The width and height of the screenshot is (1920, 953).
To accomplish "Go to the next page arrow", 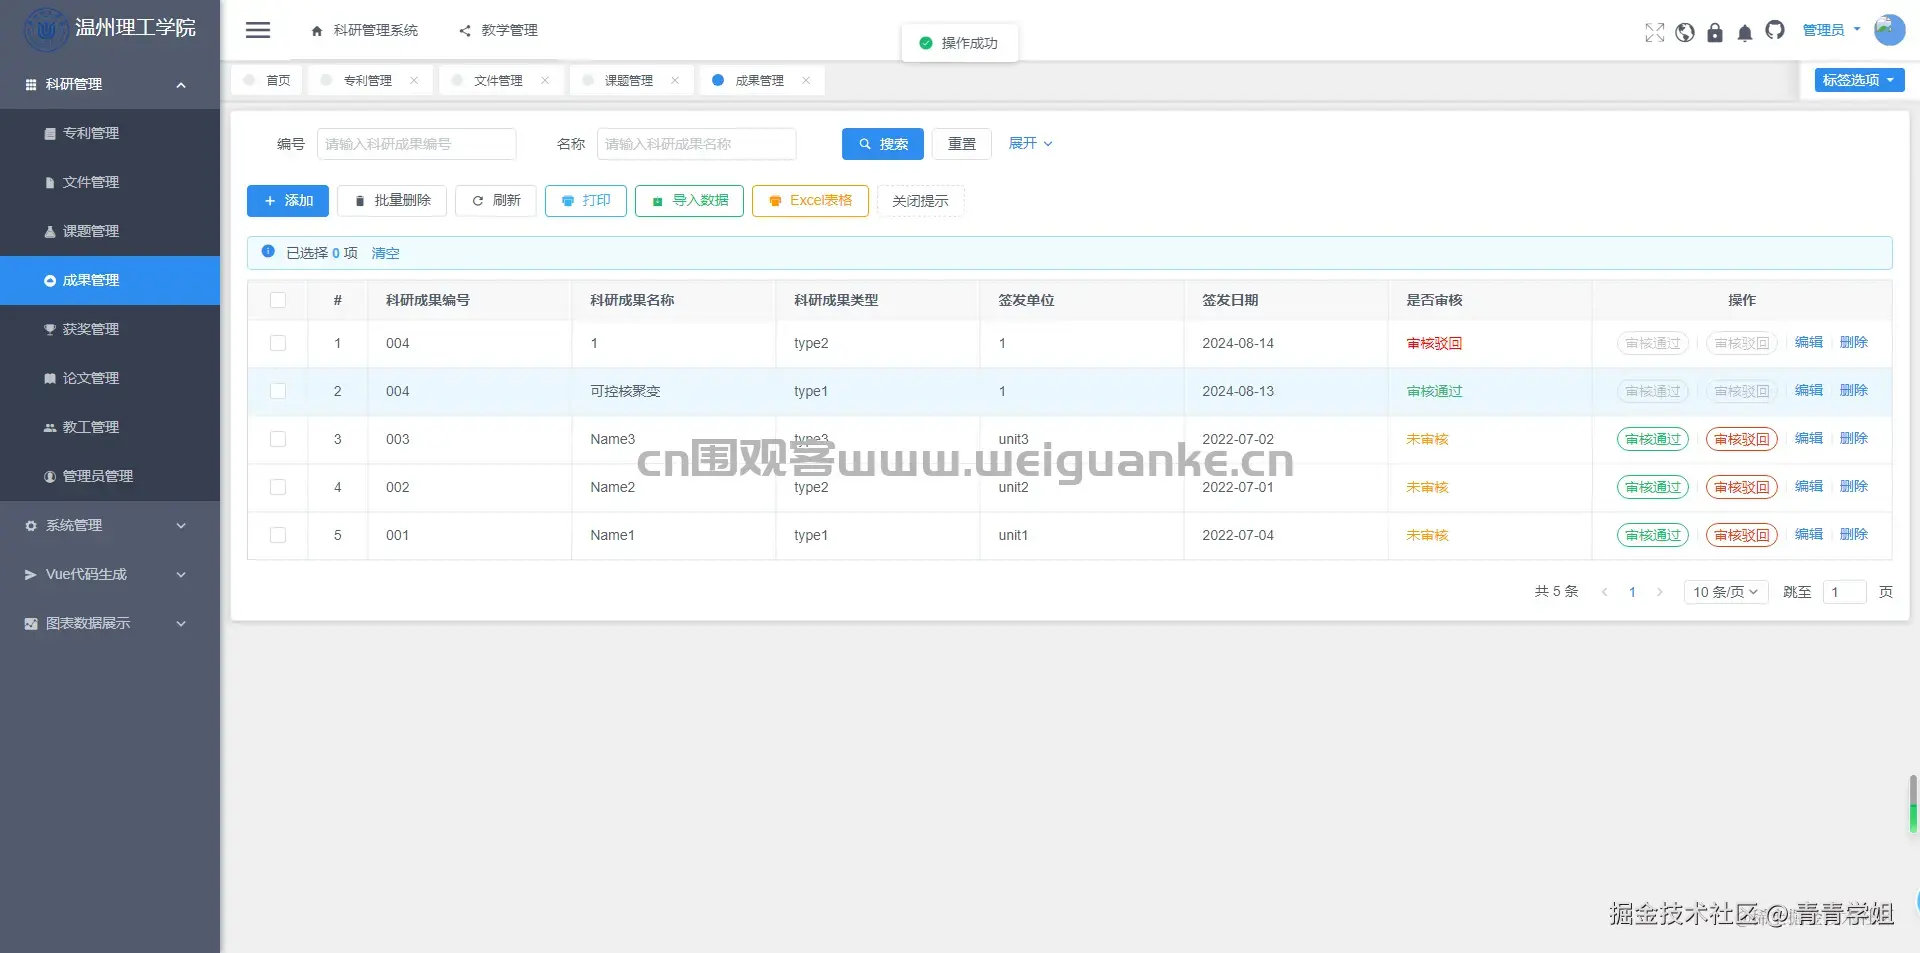I will 1660,592.
